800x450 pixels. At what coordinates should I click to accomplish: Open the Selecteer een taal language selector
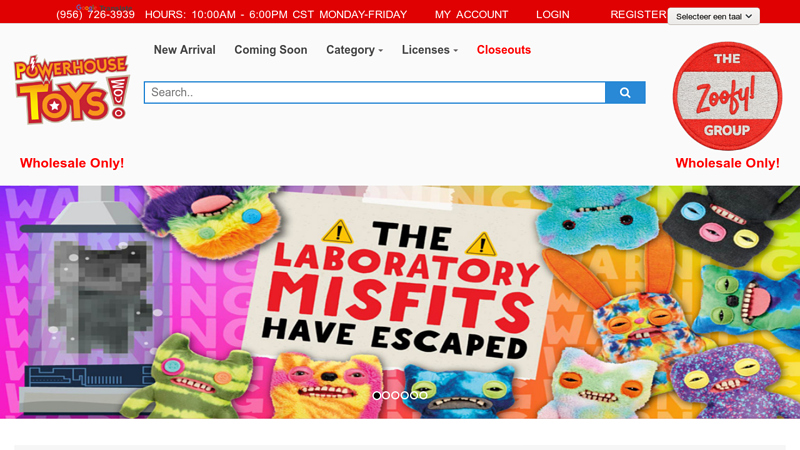713,16
